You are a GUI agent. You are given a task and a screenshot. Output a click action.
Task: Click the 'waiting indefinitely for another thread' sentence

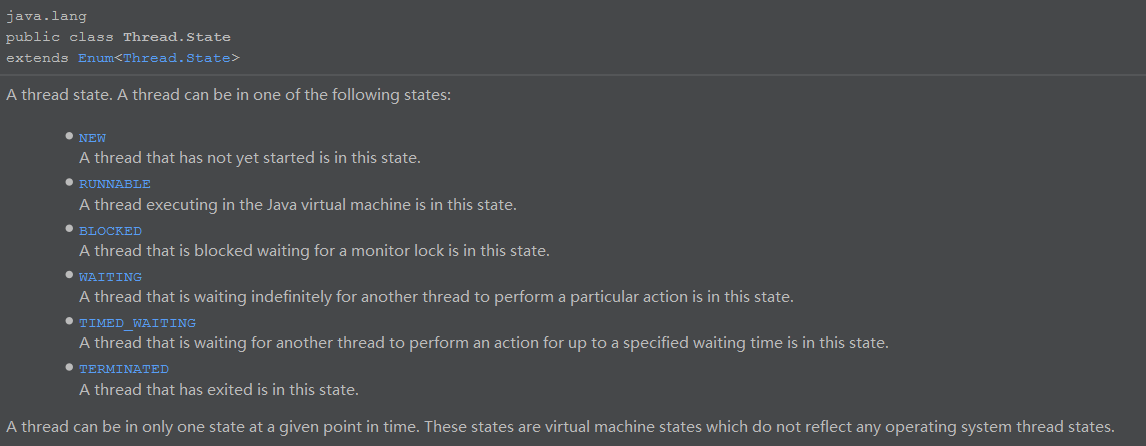tap(436, 297)
